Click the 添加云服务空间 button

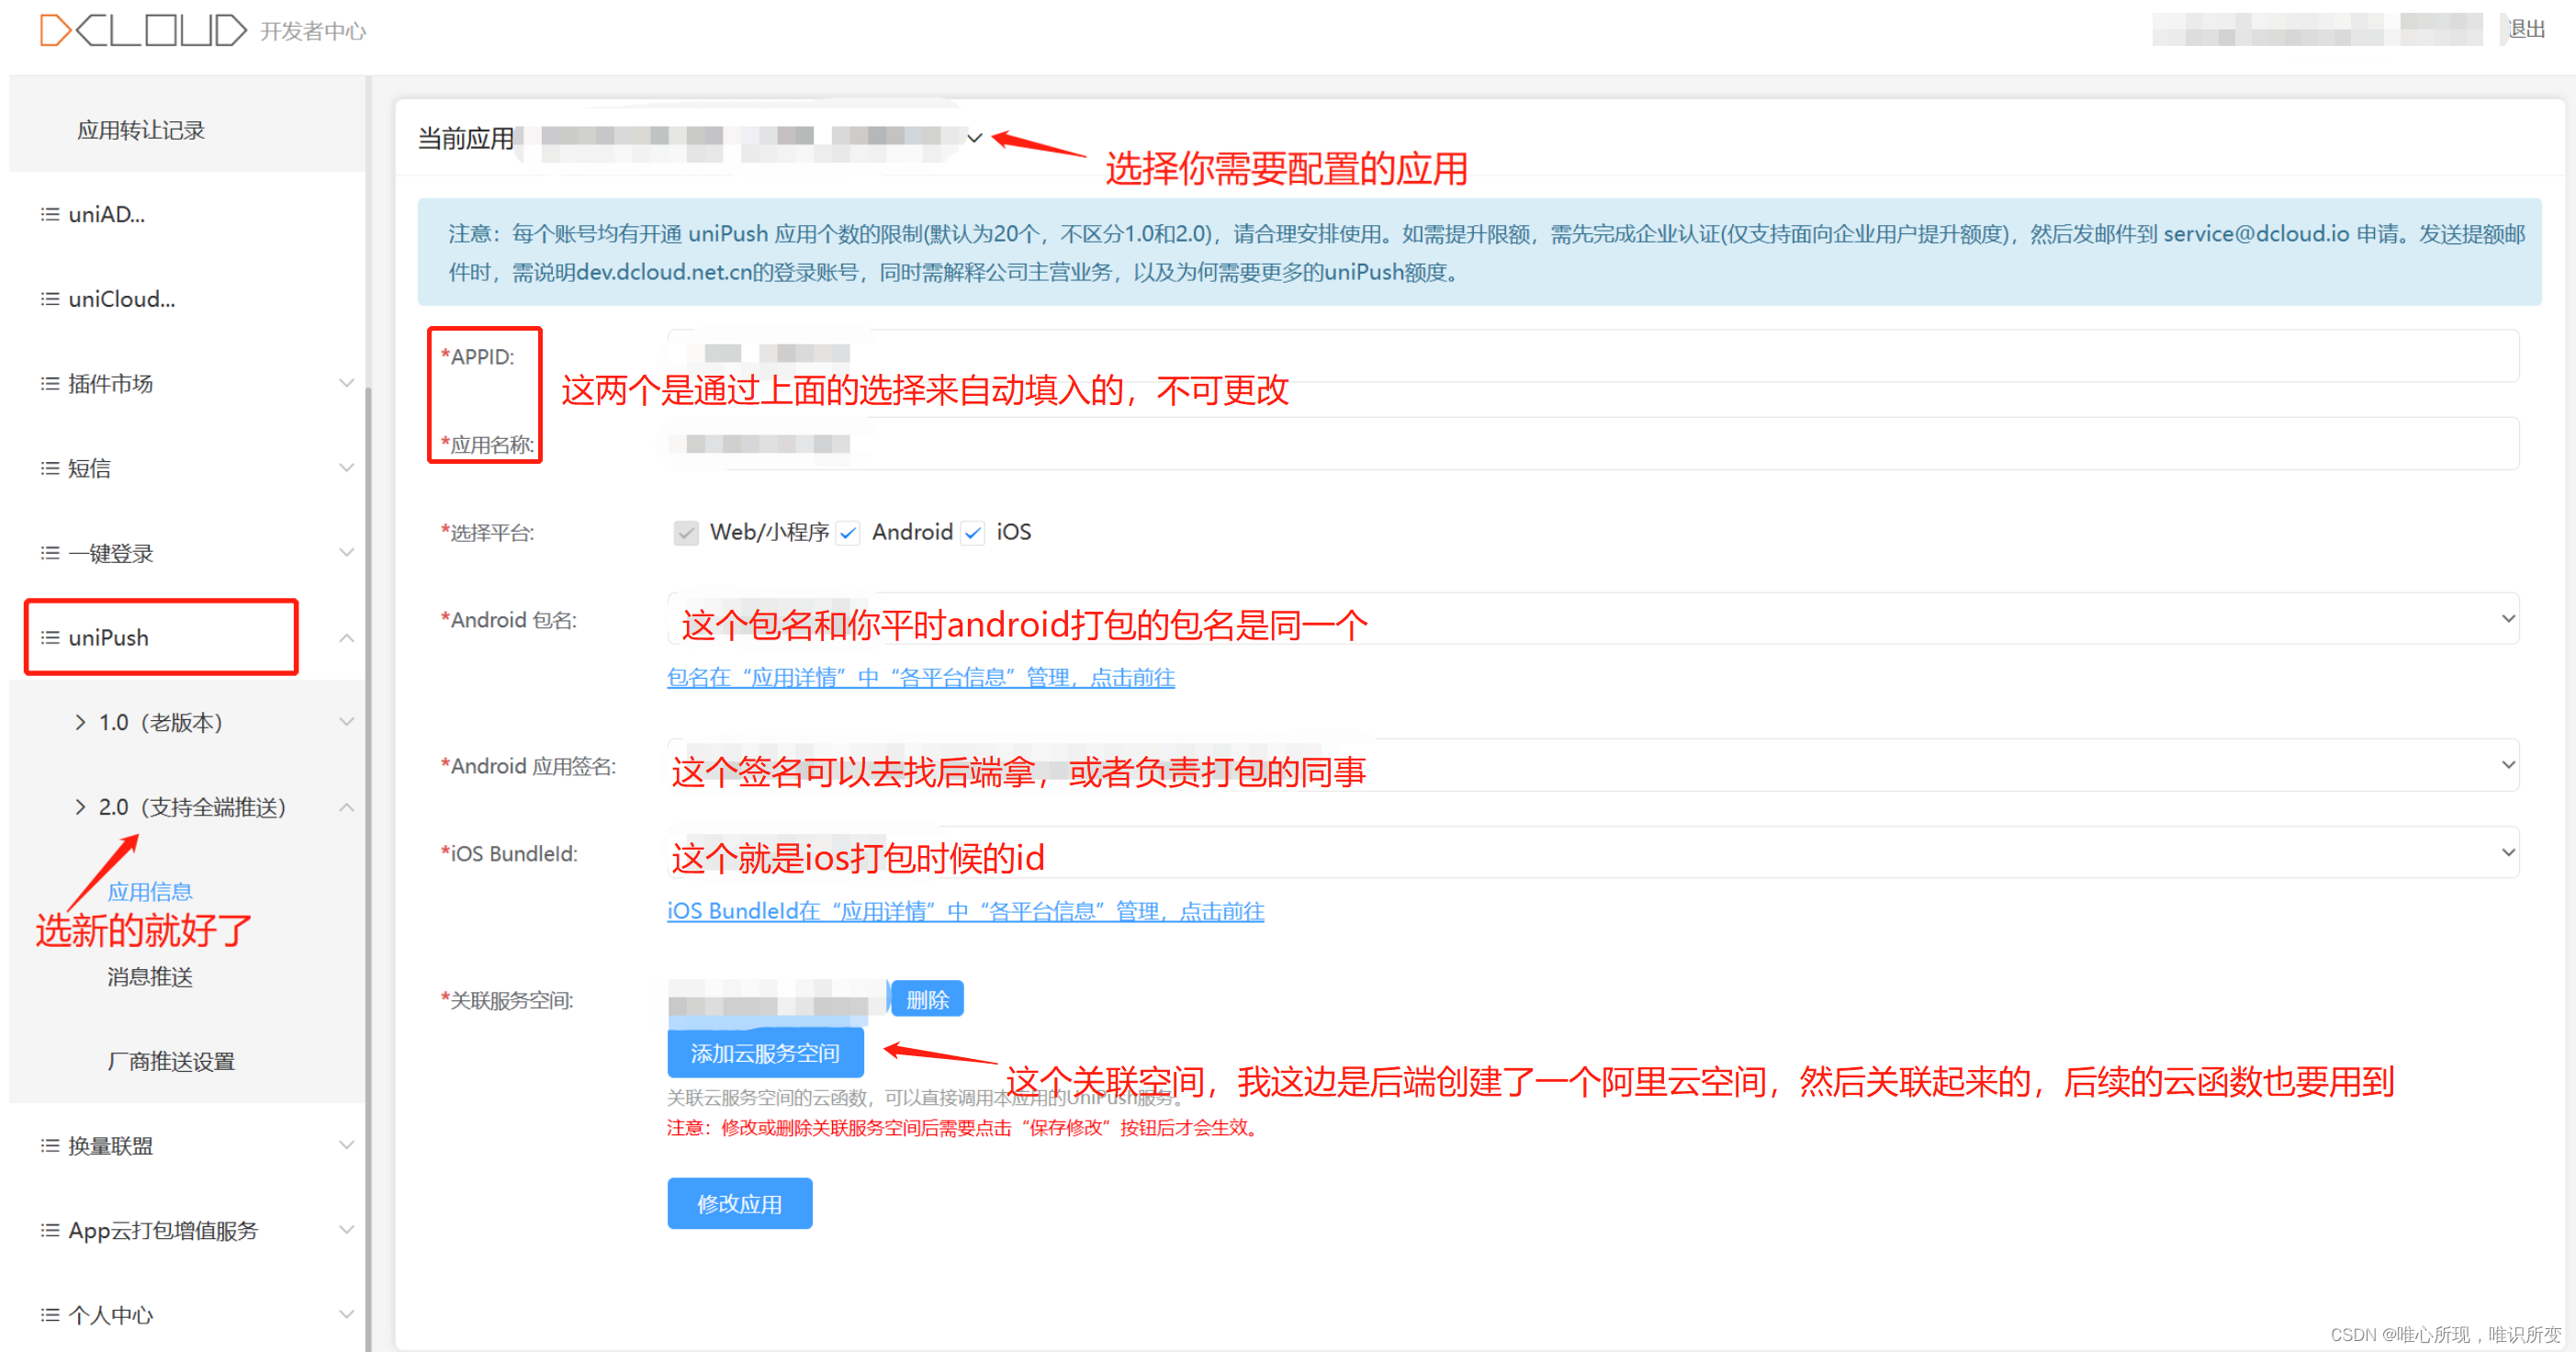(765, 1053)
